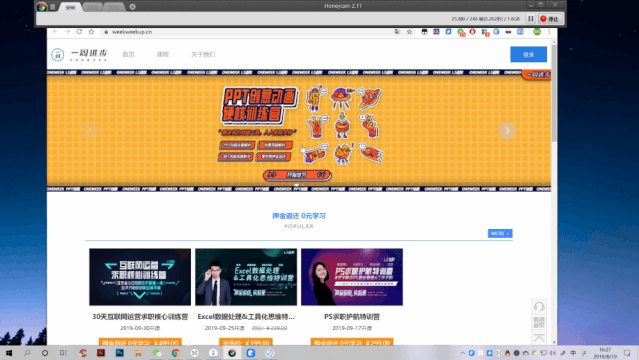Click the browser back arrow
Viewport: 639px width, 360px height.
point(55,32)
